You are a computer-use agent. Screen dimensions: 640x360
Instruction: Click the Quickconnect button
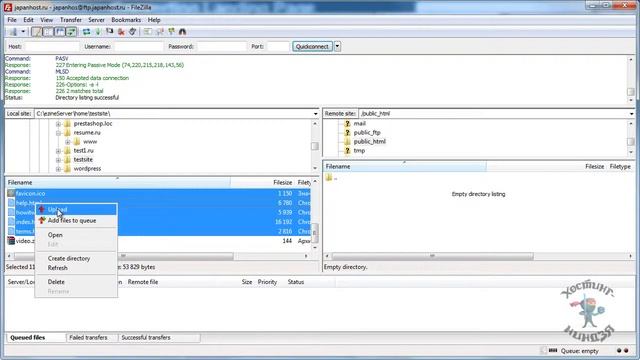pos(312,47)
